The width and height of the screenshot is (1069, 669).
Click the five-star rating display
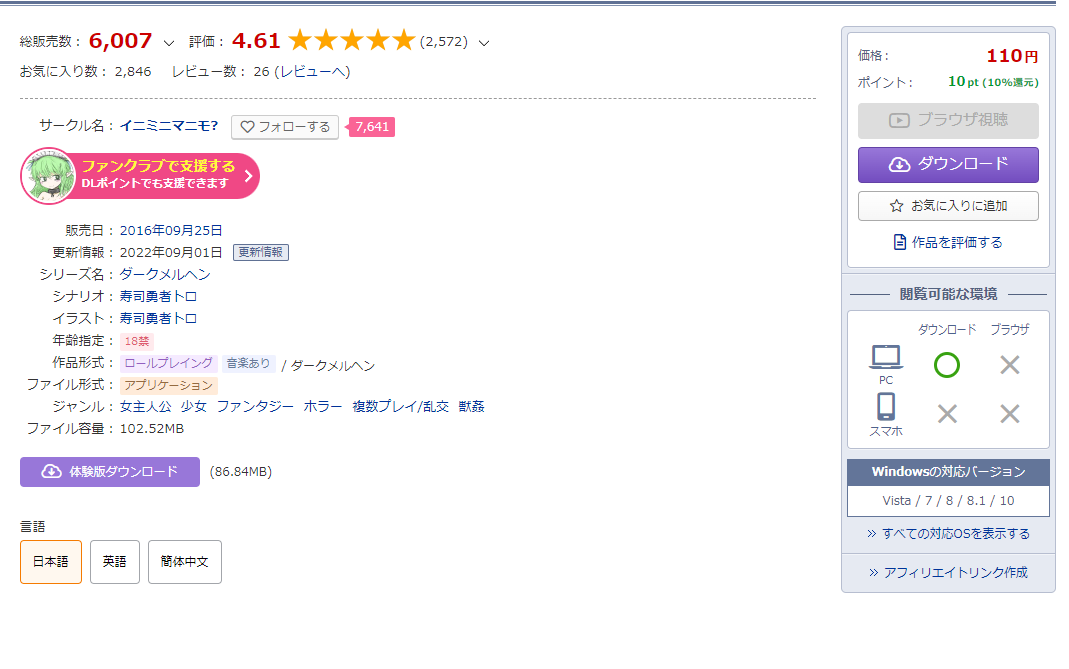tap(351, 41)
